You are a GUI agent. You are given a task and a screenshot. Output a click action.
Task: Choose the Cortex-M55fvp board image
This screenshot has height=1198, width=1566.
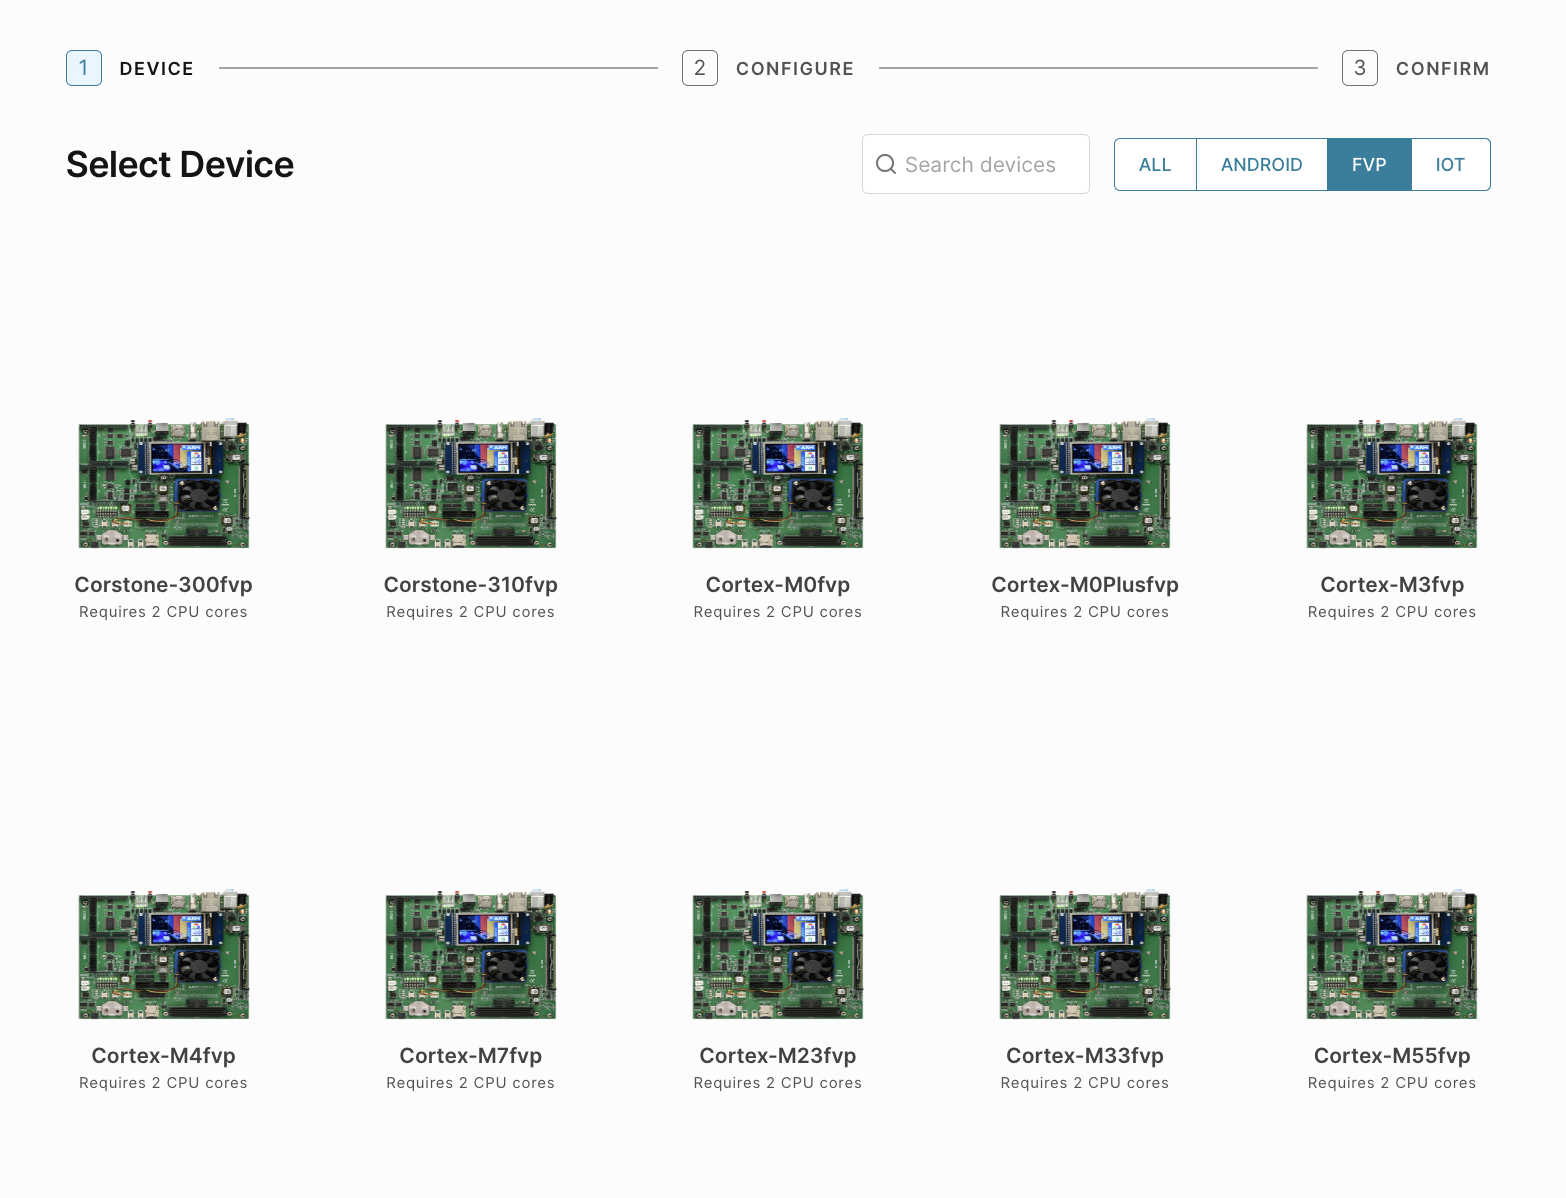(x=1392, y=954)
